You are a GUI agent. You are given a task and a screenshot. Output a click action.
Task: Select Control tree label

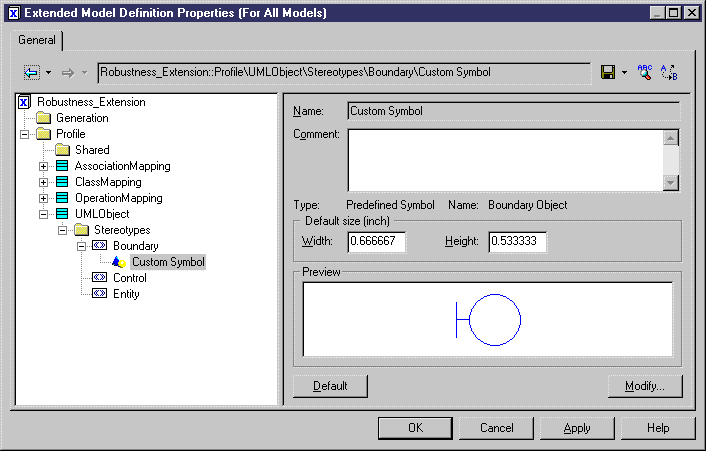pos(130,278)
